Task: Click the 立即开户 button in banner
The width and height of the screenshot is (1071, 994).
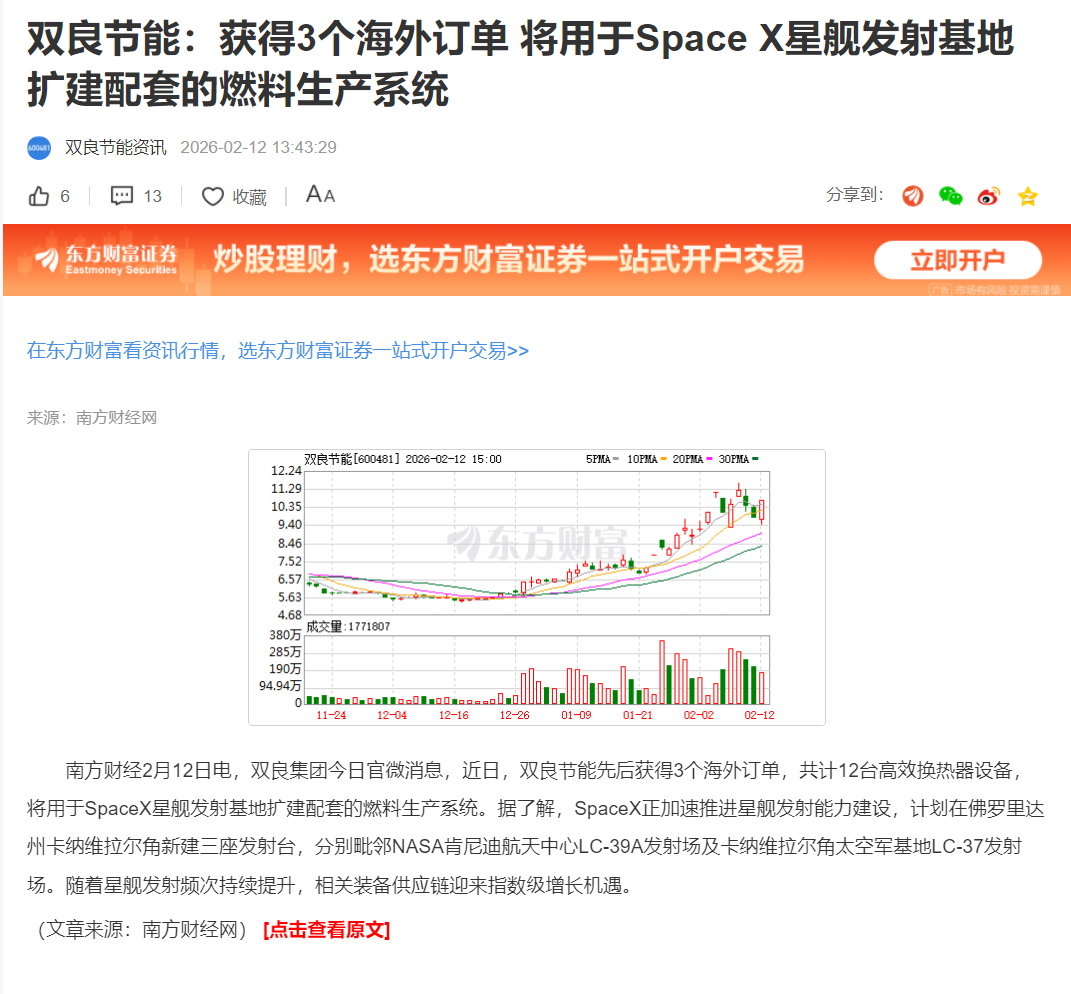Action: [958, 260]
